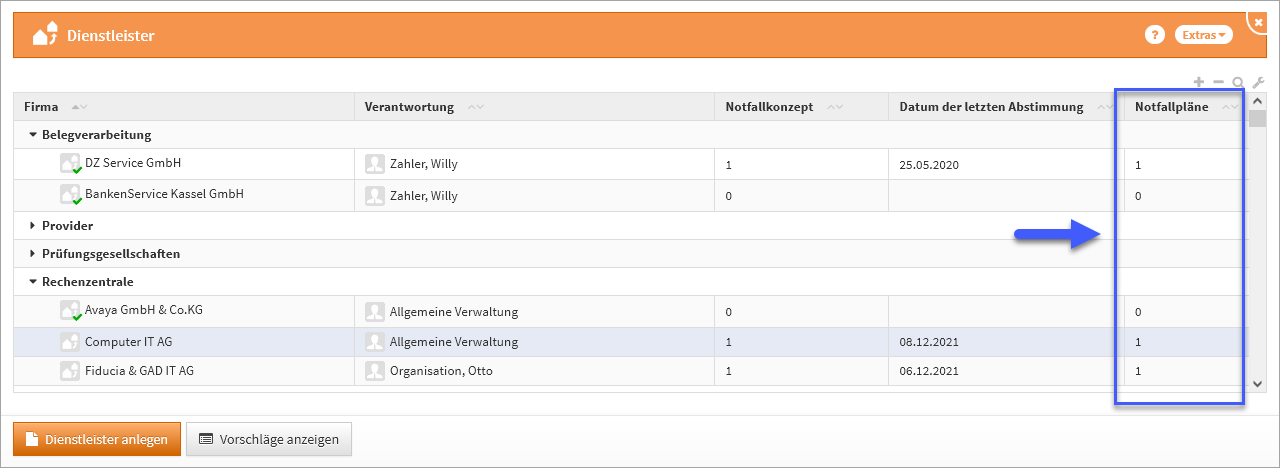
Task: Sort by the Firma column header
Action: [41, 107]
